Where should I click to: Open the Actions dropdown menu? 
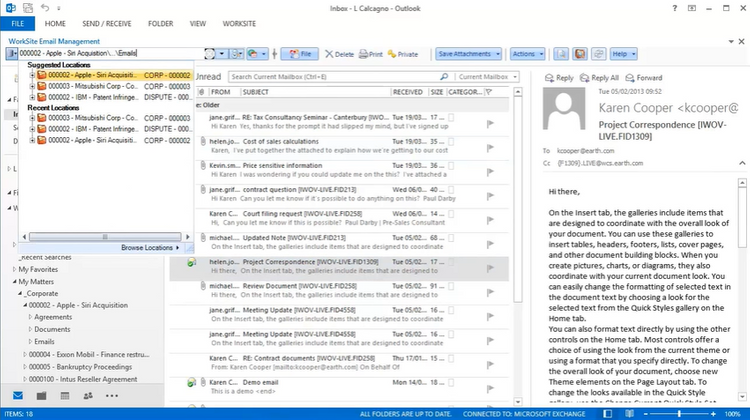527,54
